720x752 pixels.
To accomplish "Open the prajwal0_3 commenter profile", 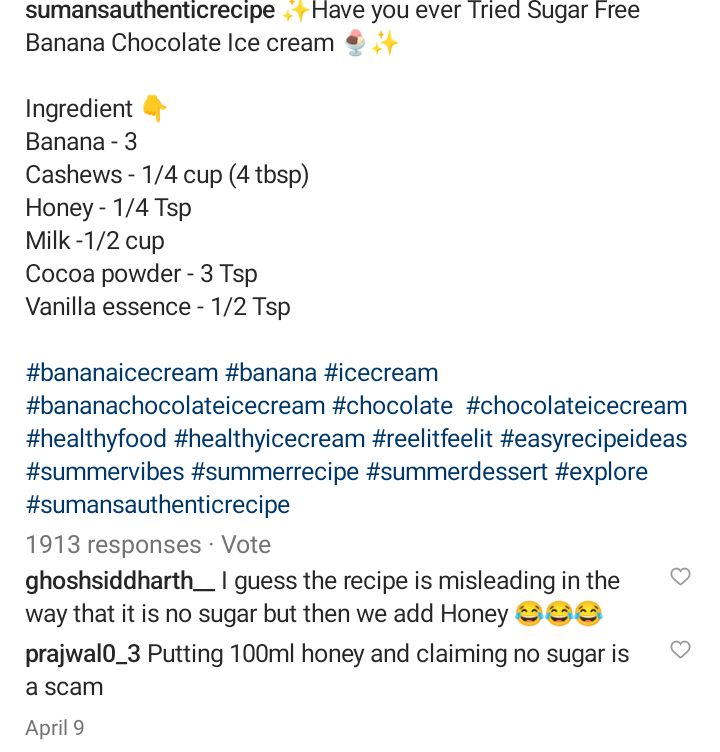I will pyautogui.click(x=83, y=654).
